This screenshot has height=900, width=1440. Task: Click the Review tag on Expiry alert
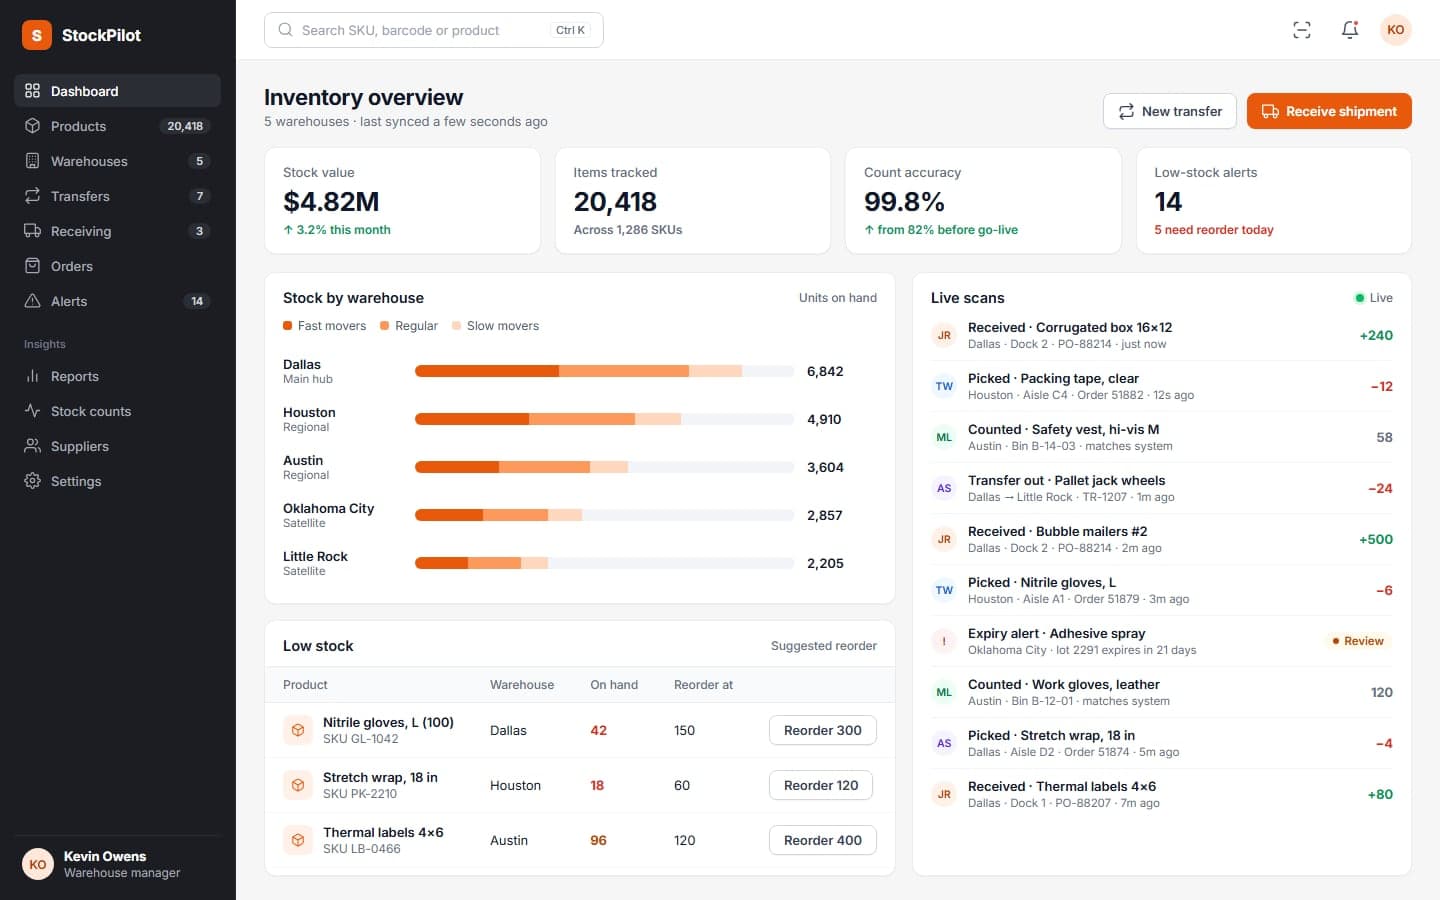[x=1358, y=641]
